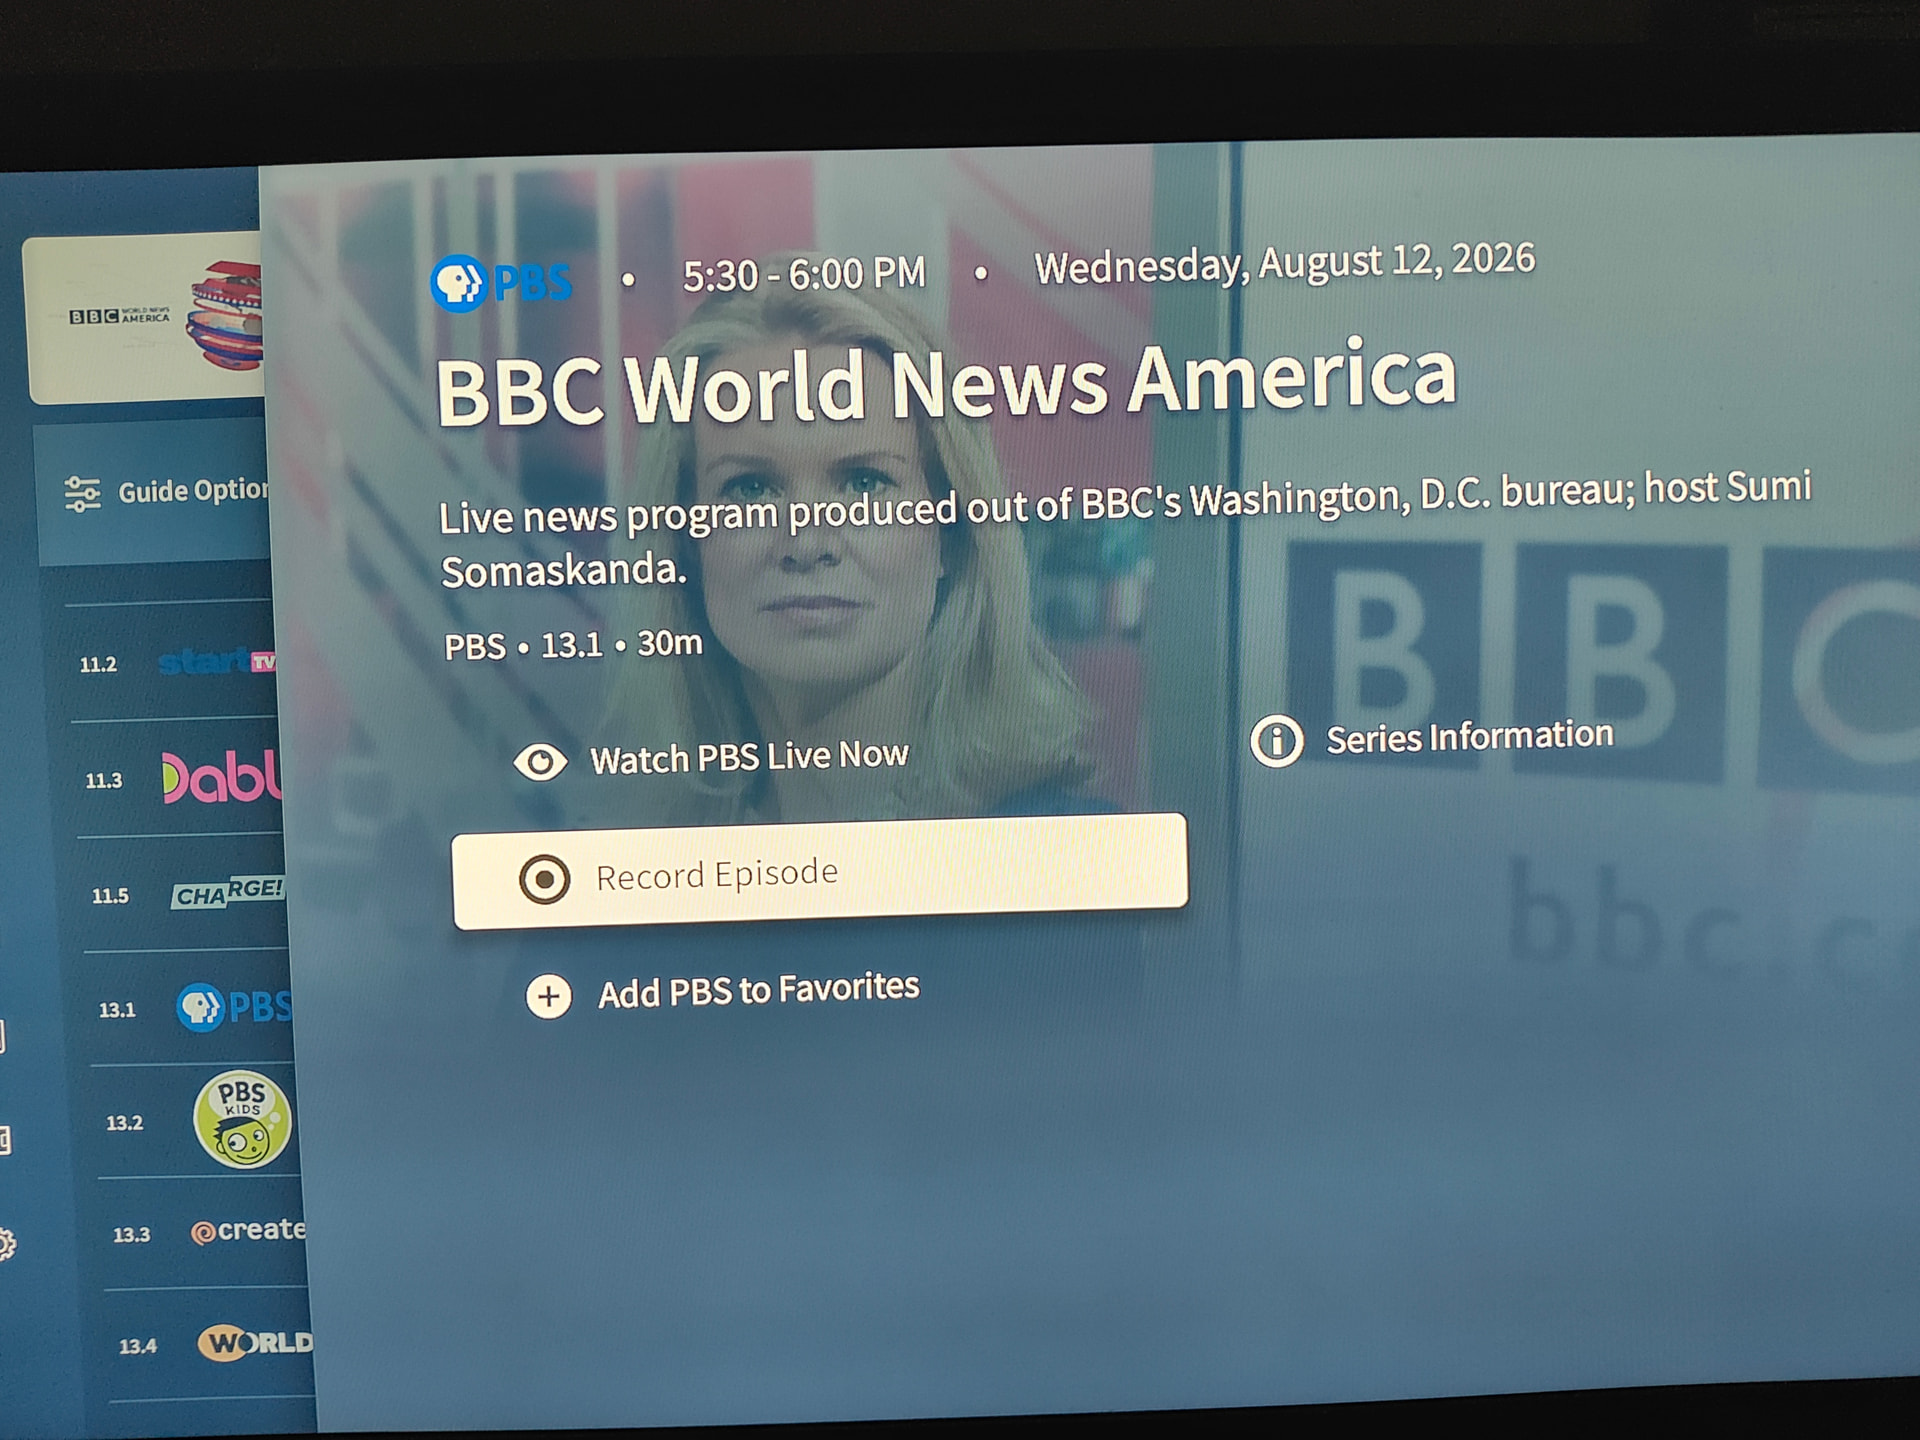
Task: Click the eye icon for Watch PBS Live
Action: click(x=541, y=762)
